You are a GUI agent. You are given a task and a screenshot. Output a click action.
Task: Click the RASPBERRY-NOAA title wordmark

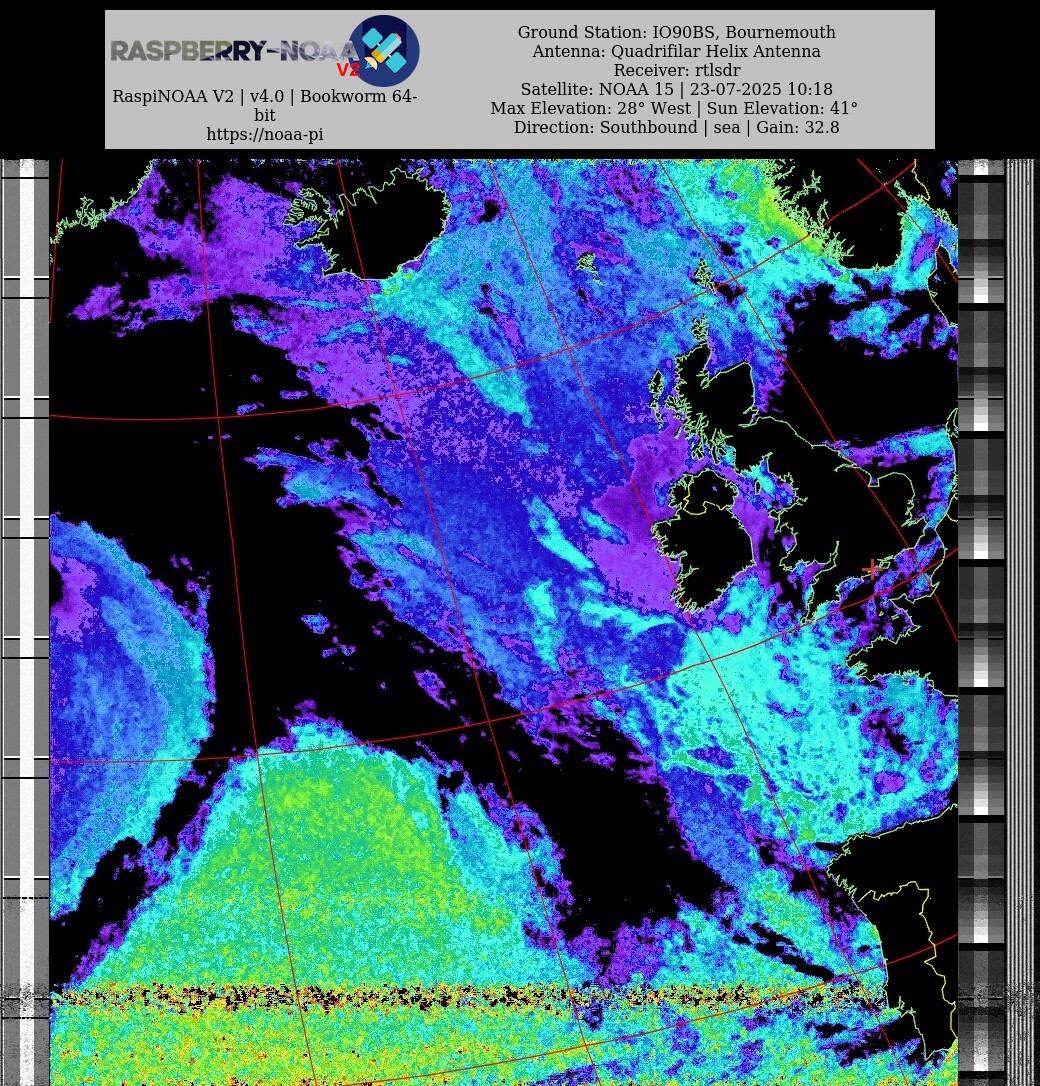(x=234, y=51)
